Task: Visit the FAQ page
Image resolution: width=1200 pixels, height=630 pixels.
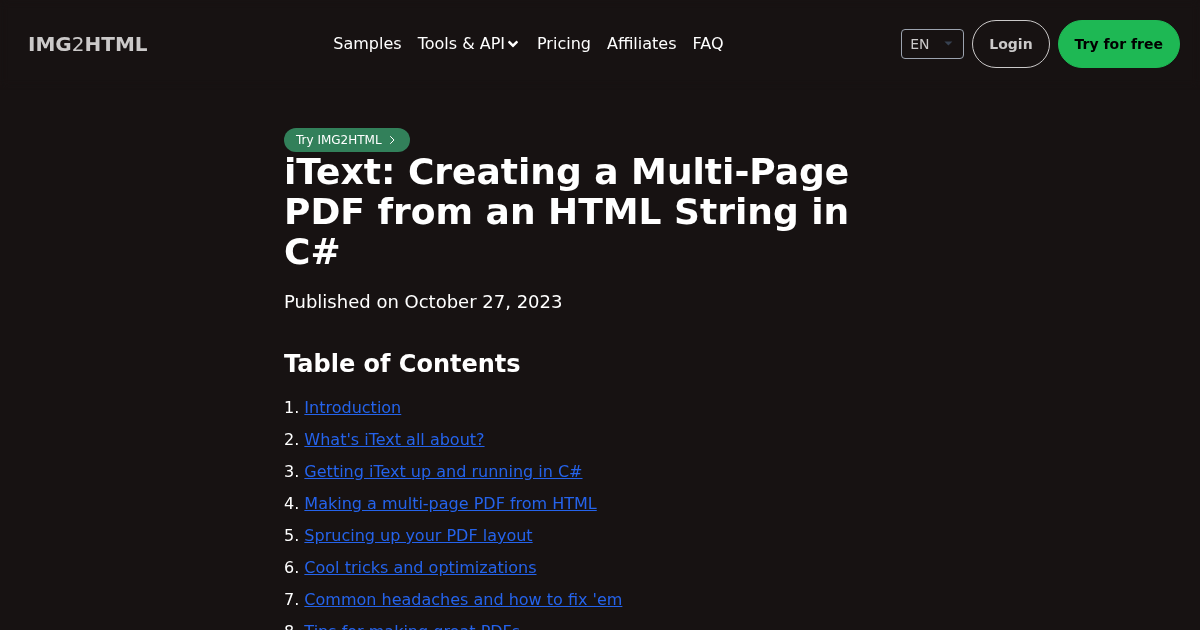Action: click(x=708, y=44)
